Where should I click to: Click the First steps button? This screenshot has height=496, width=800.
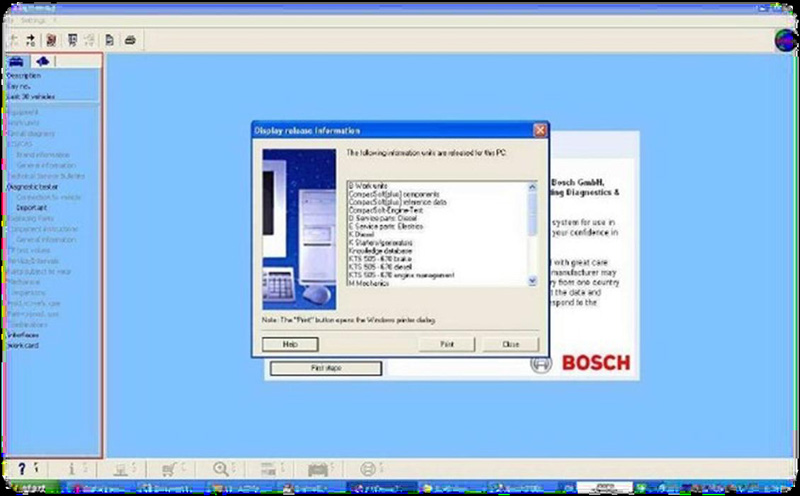[x=327, y=368]
